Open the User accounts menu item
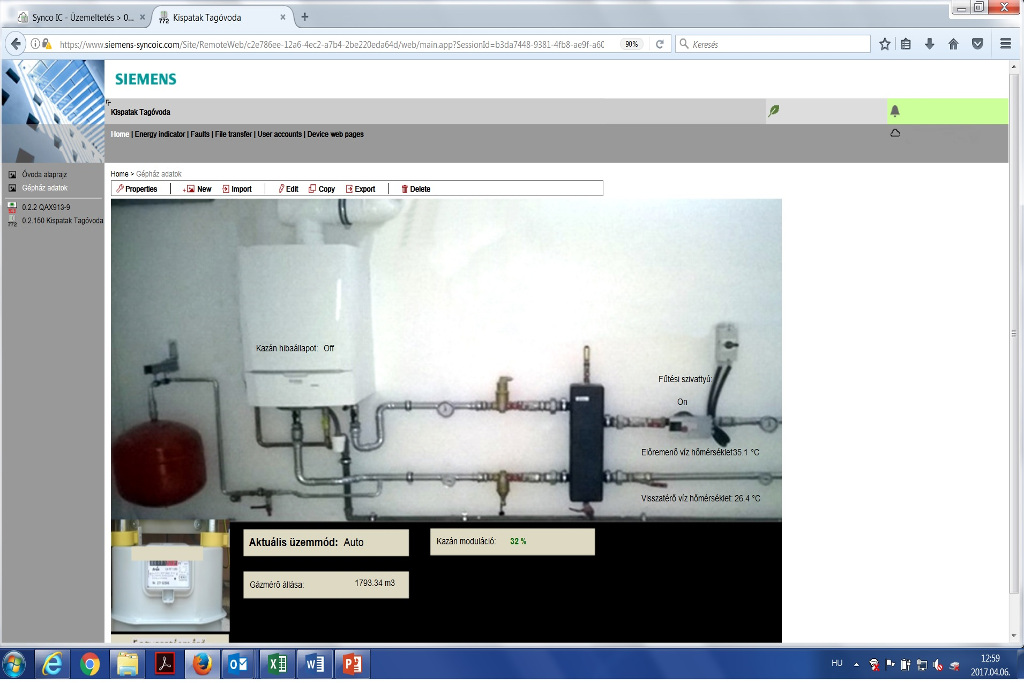This screenshot has height=683, width=1024. (x=280, y=134)
